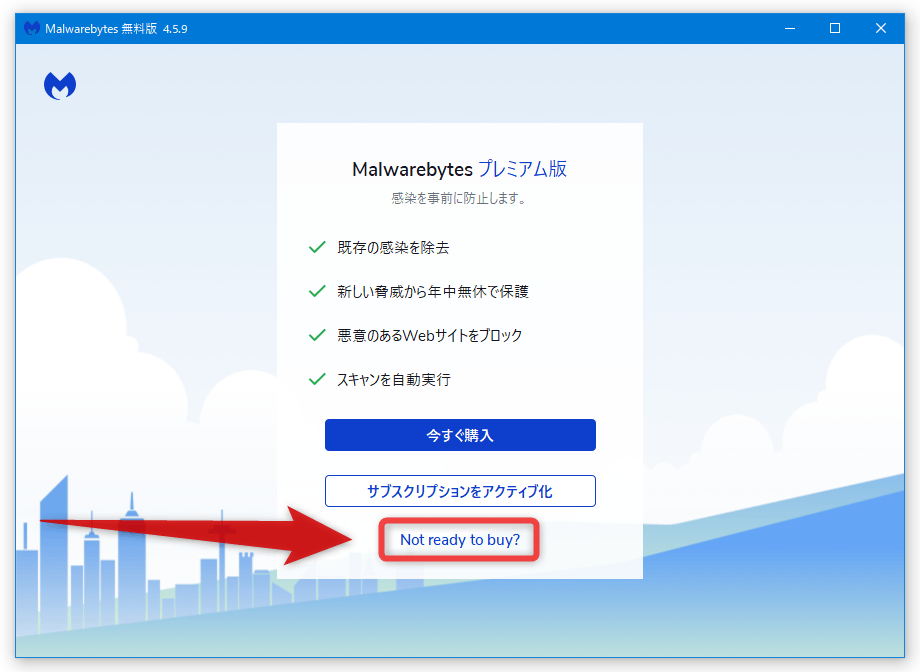Maximize the Malwarebytes window
This screenshot has height=672, width=920.
point(835,28)
